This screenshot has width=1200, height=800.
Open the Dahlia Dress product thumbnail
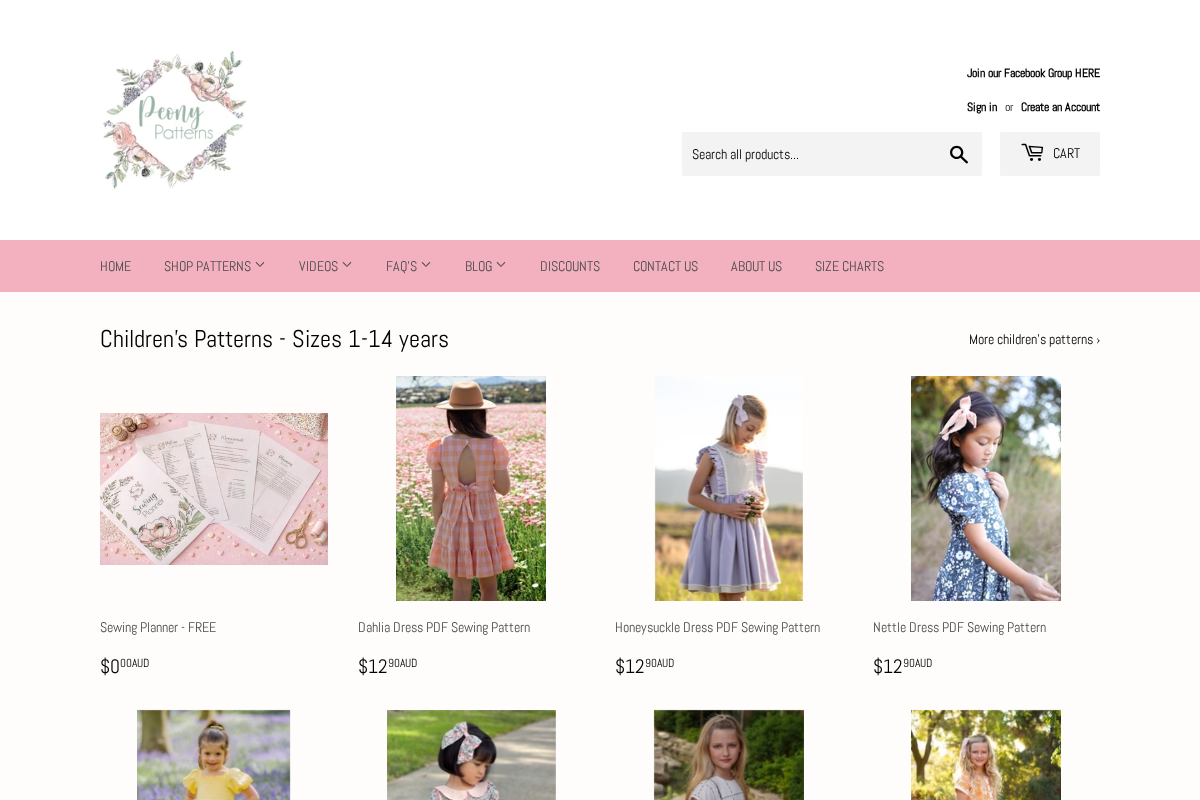coord(470,489)
